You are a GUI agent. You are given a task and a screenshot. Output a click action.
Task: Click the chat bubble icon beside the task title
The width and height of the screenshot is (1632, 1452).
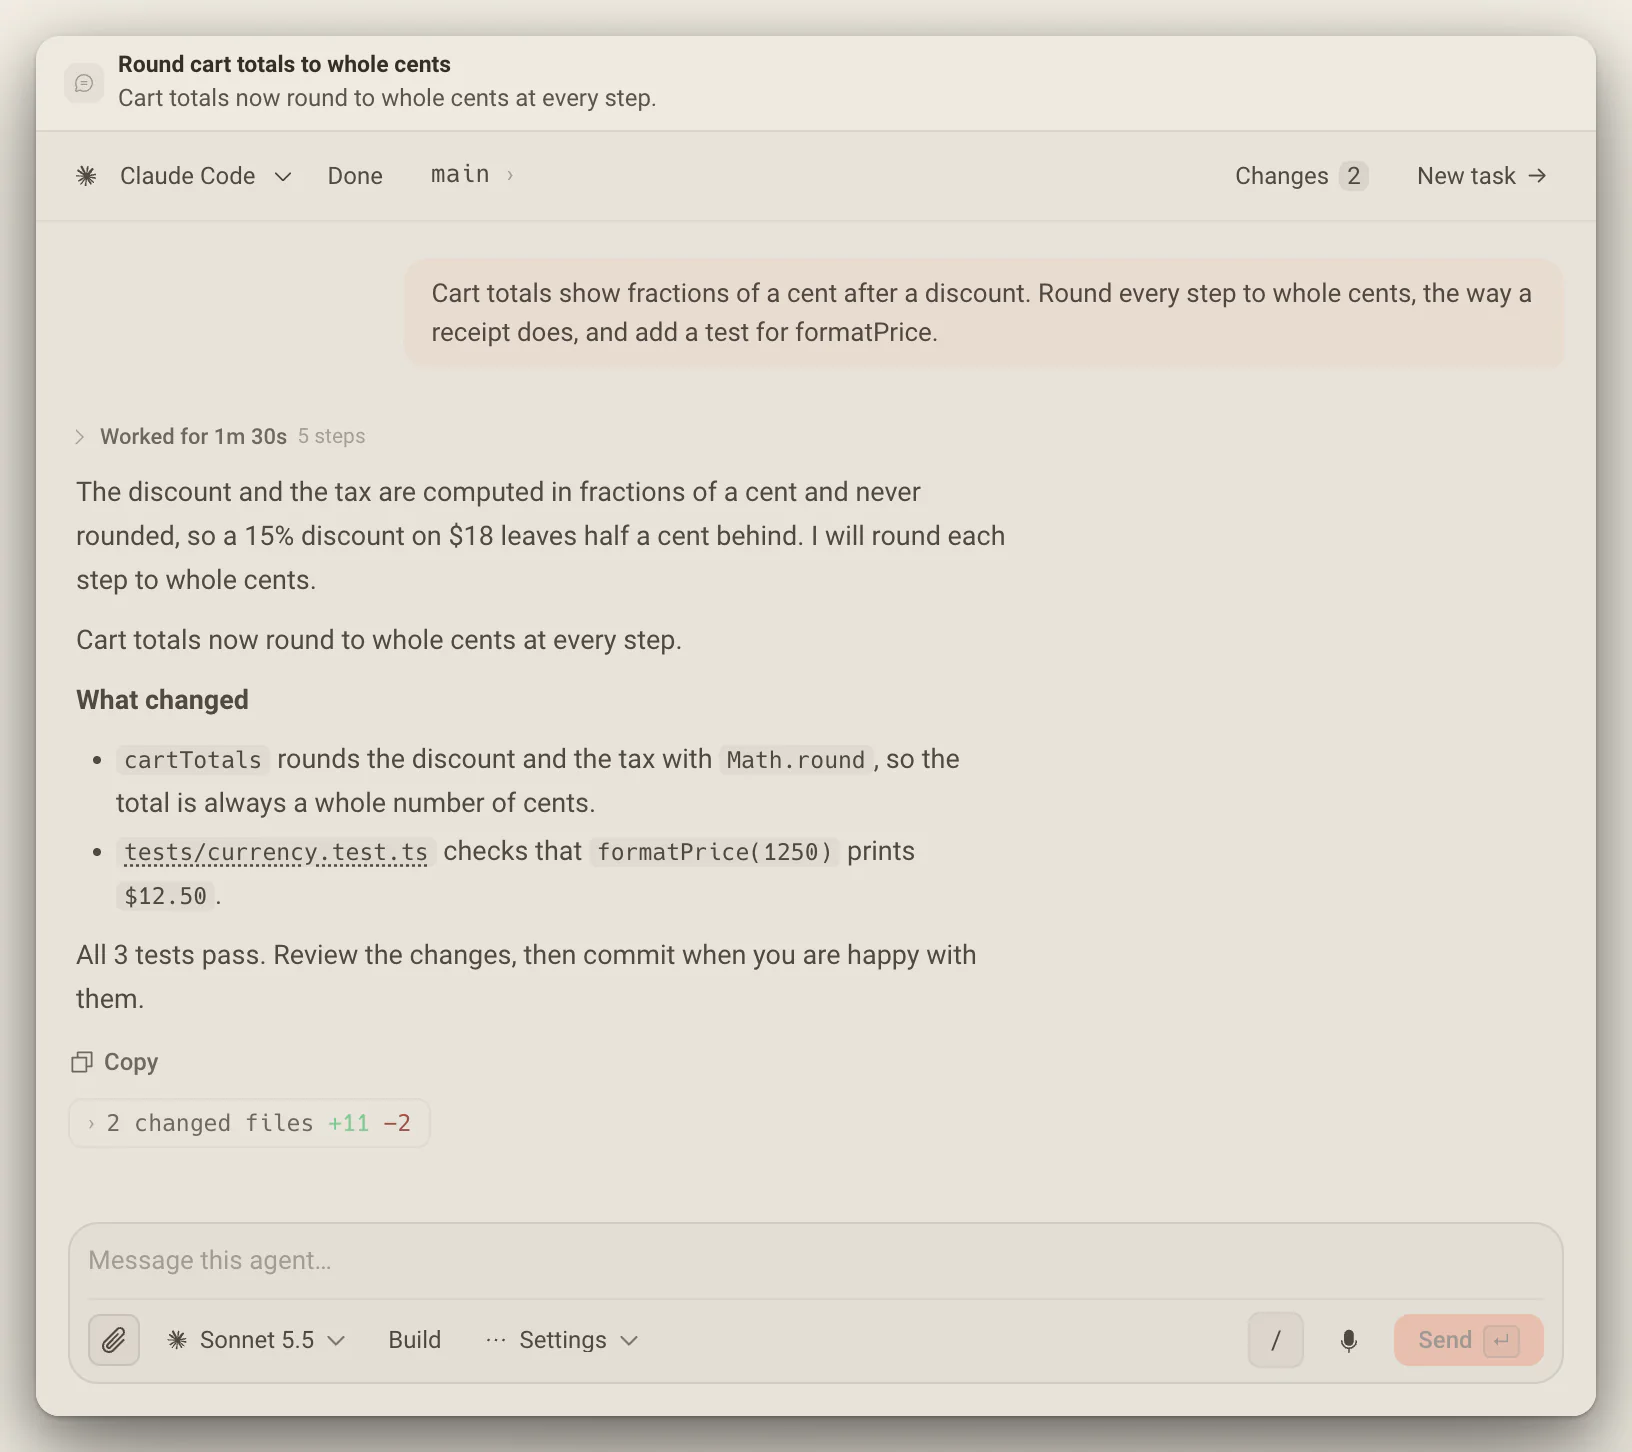(84, 83)
